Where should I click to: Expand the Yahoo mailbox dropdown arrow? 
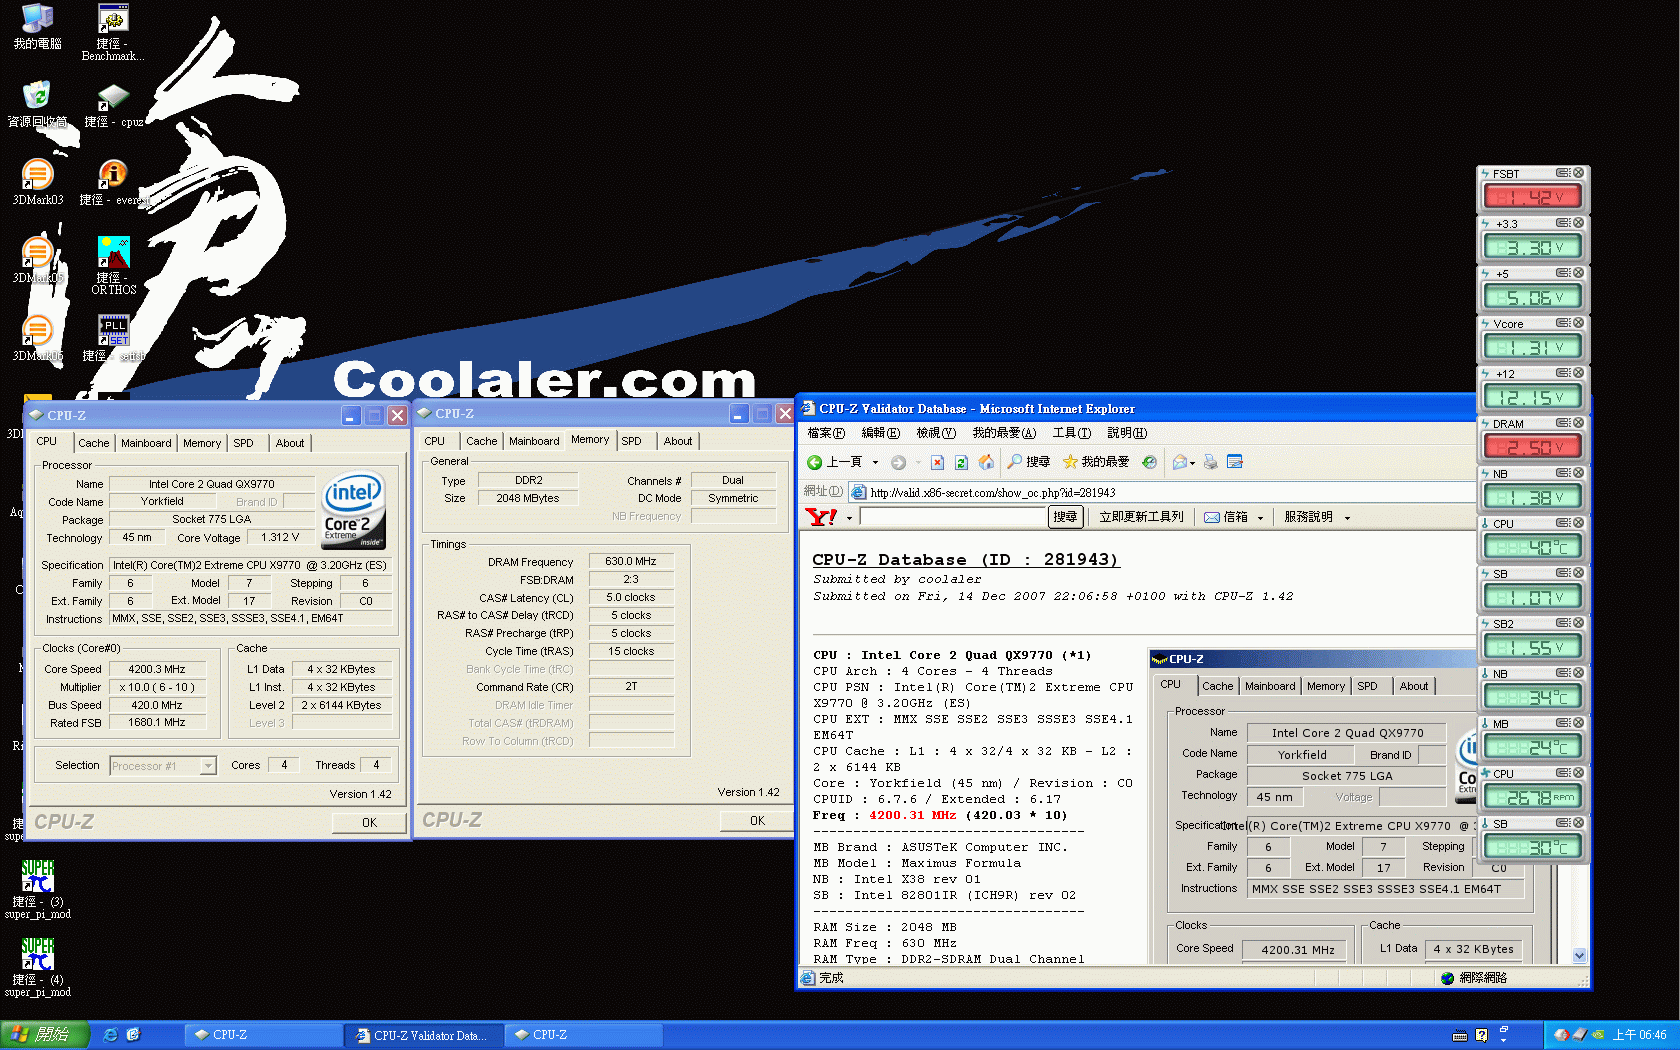pos(1260,518)
